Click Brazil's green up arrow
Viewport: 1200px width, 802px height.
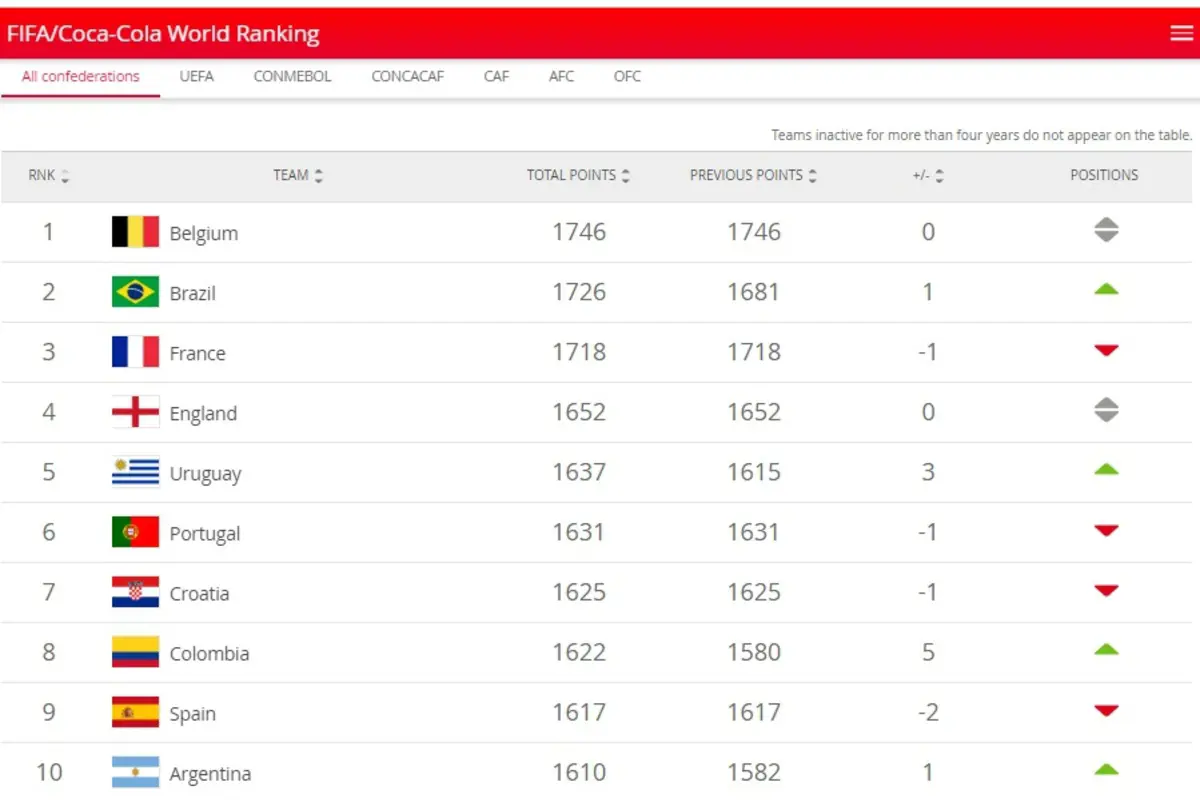[1105, 290]
